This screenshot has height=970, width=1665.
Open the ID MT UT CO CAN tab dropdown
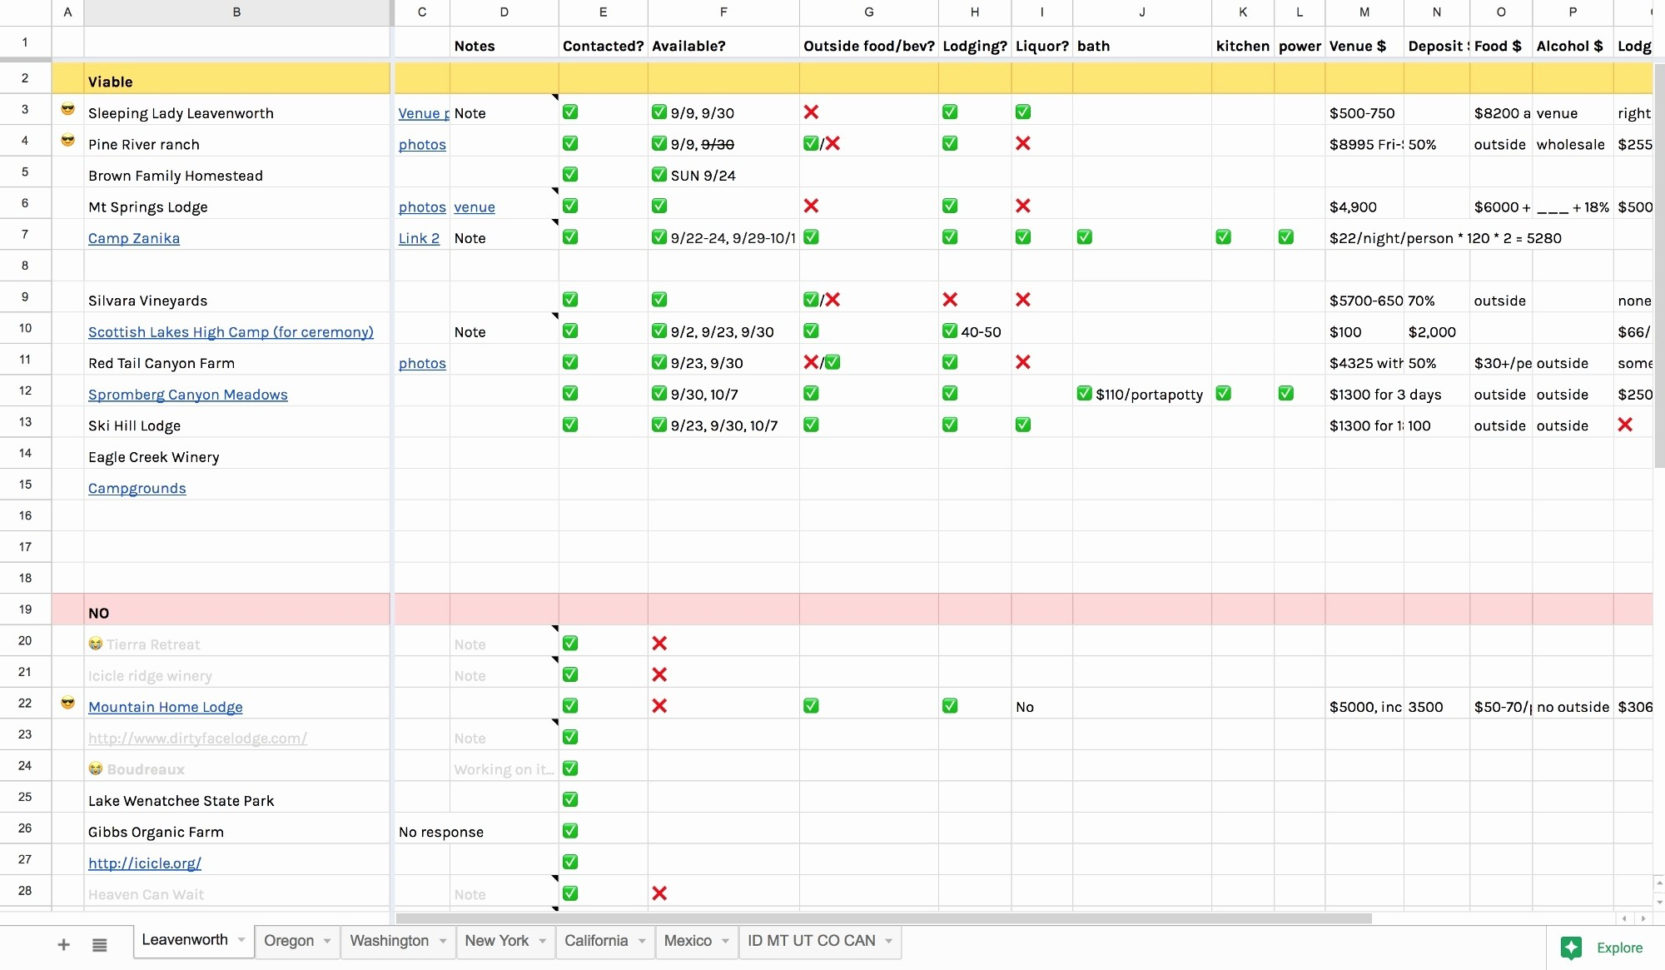pos(886,941)
